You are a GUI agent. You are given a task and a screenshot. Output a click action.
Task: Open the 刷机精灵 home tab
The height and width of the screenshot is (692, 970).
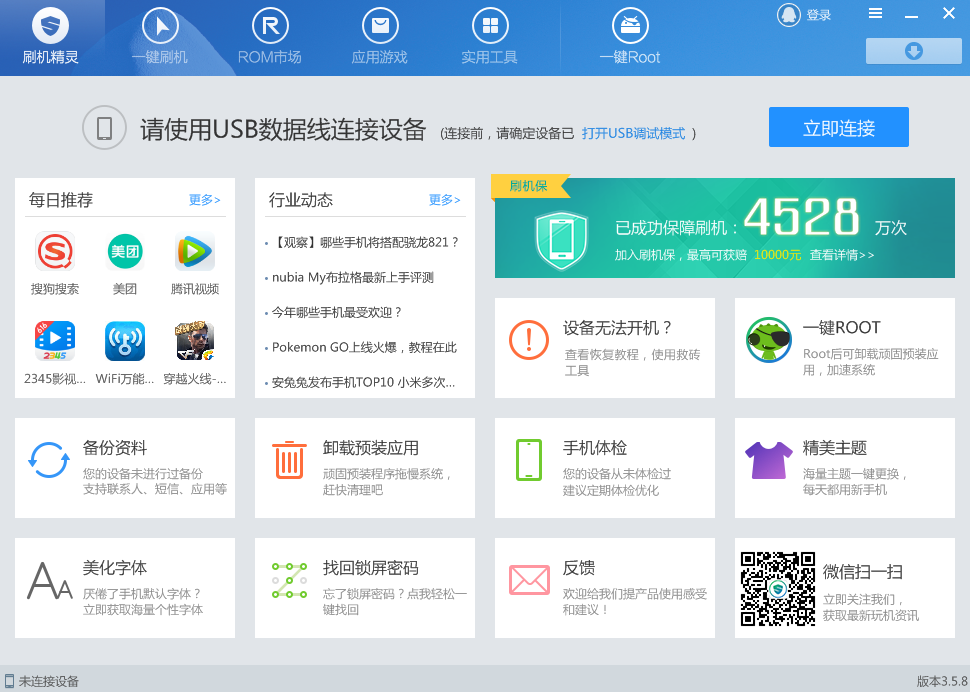(51, 37)
